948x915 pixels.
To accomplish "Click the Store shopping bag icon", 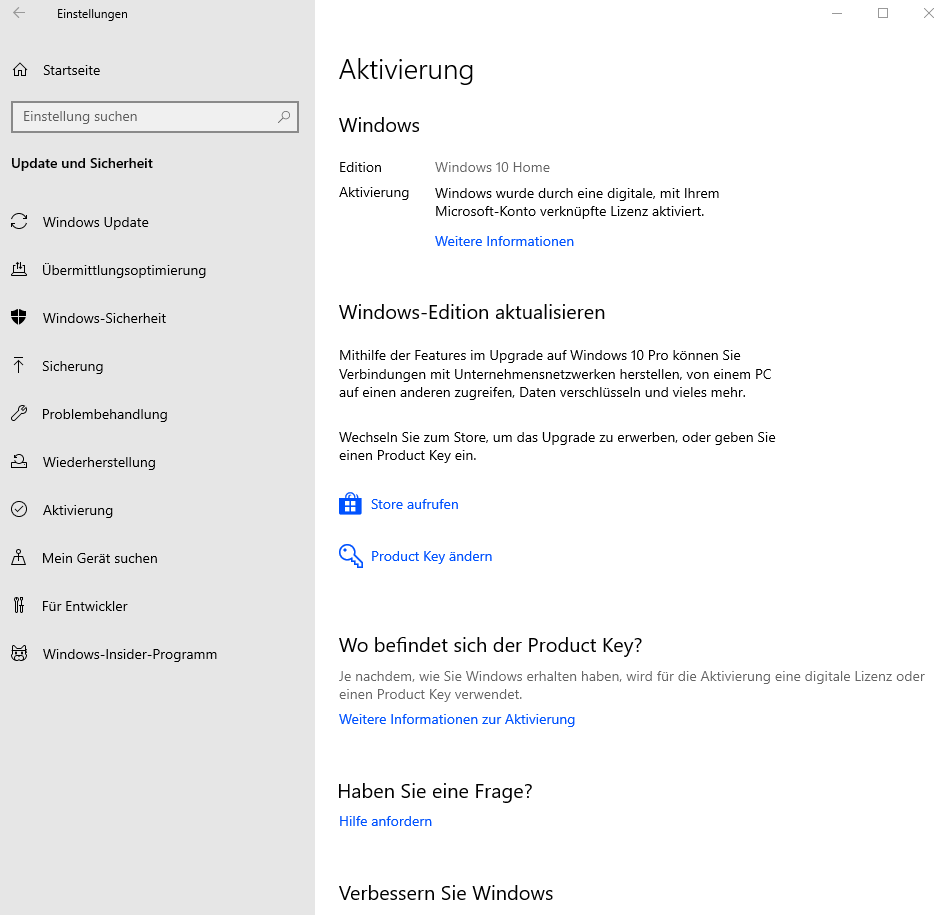I will pos(350,504).
